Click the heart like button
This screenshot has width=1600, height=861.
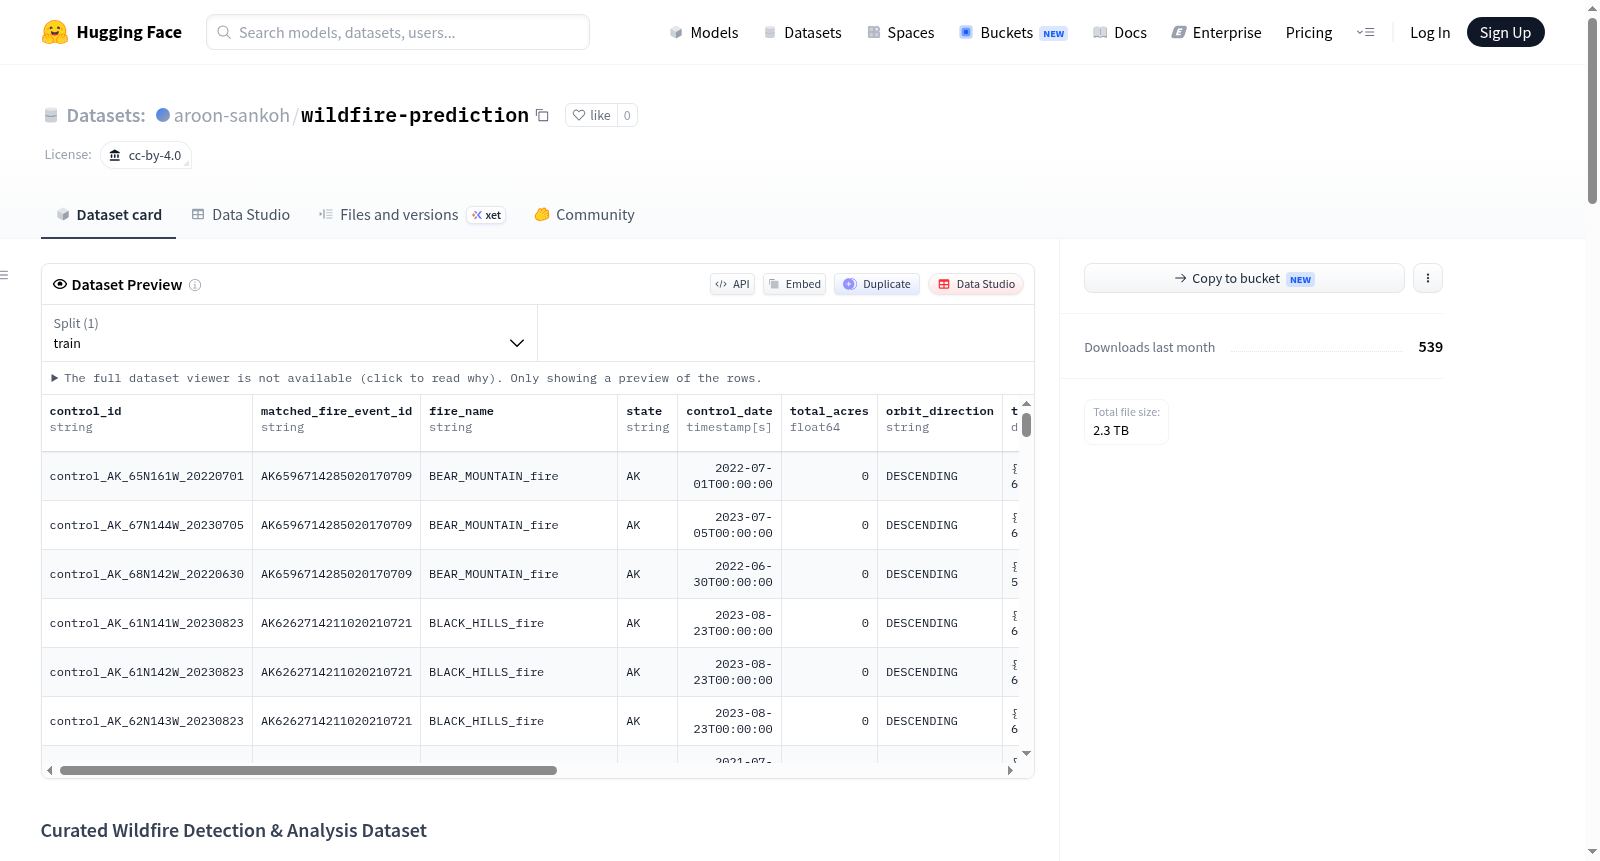(x=591, y=115)
